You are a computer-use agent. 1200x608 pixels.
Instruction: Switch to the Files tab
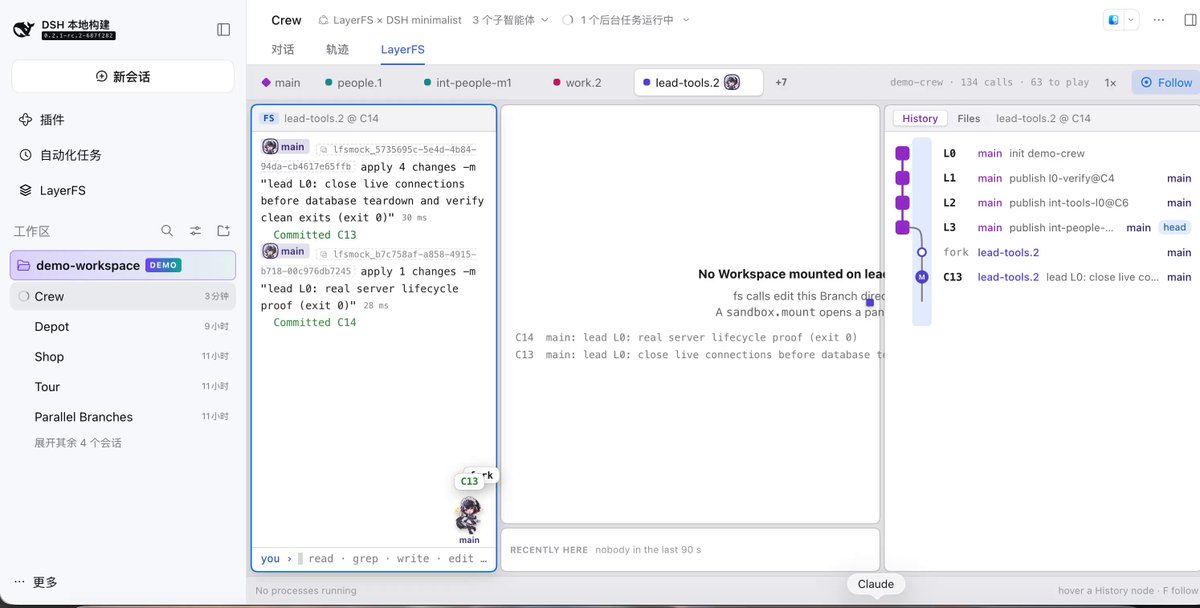(969, 118)
